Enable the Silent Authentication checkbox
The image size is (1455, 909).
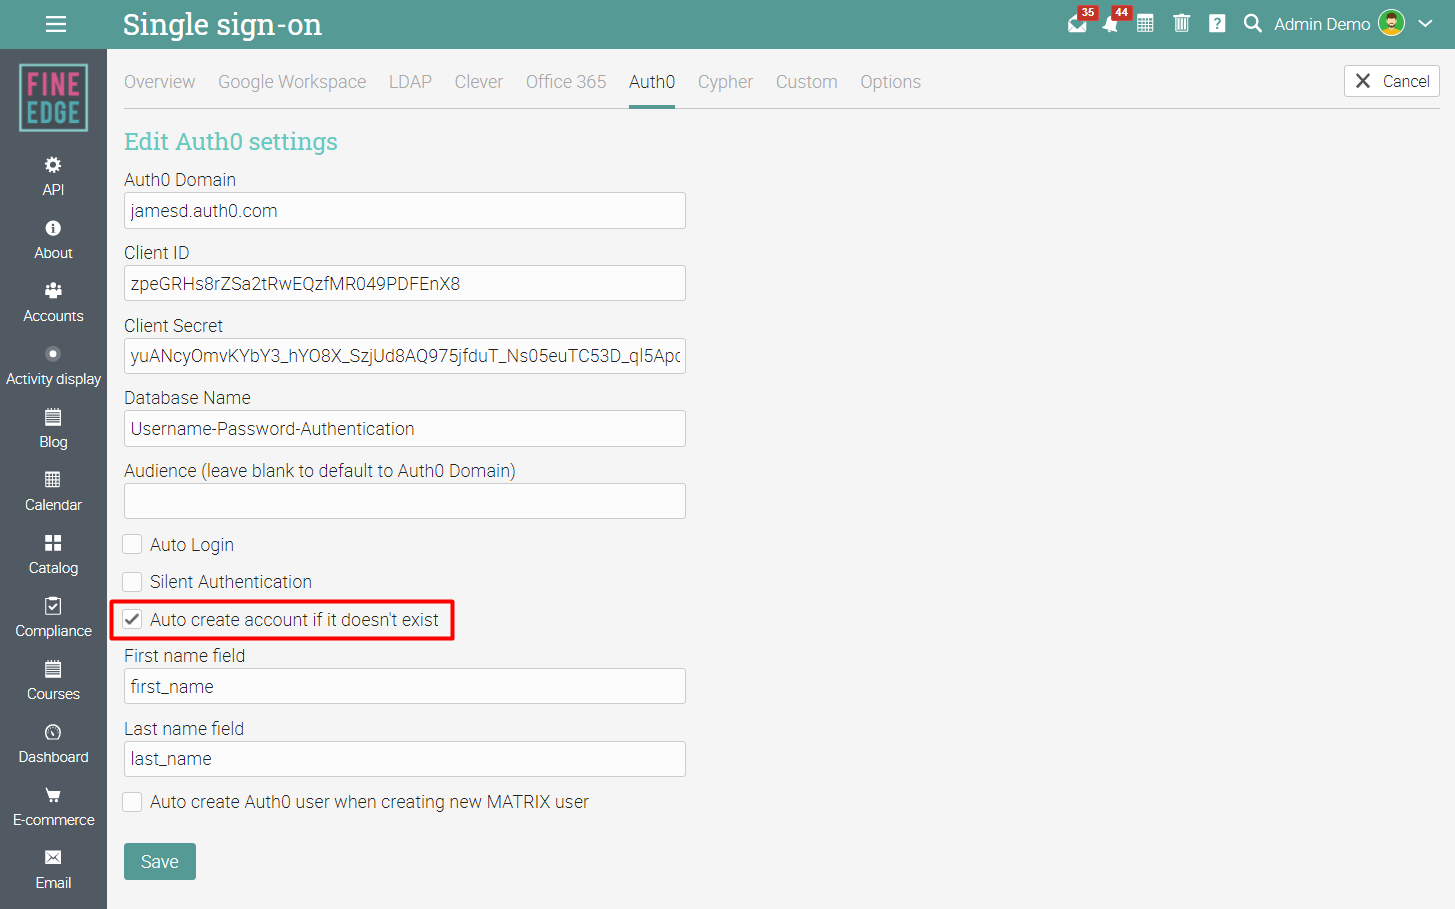tap(132, 581)
